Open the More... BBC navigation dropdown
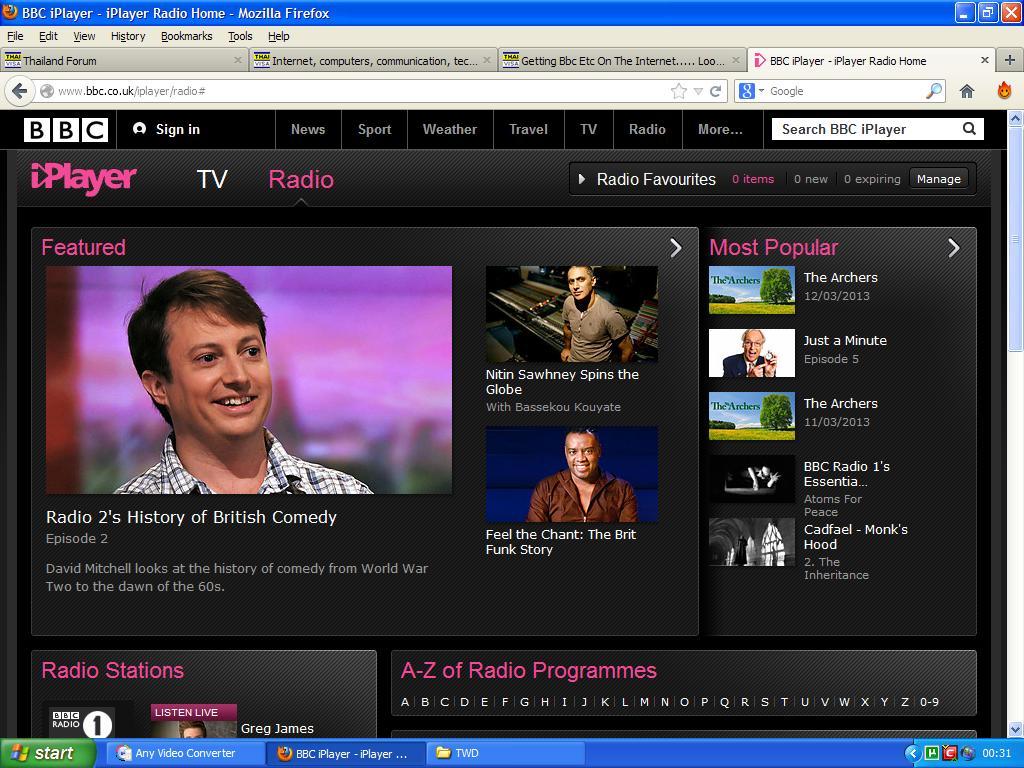 coord(720,129)
